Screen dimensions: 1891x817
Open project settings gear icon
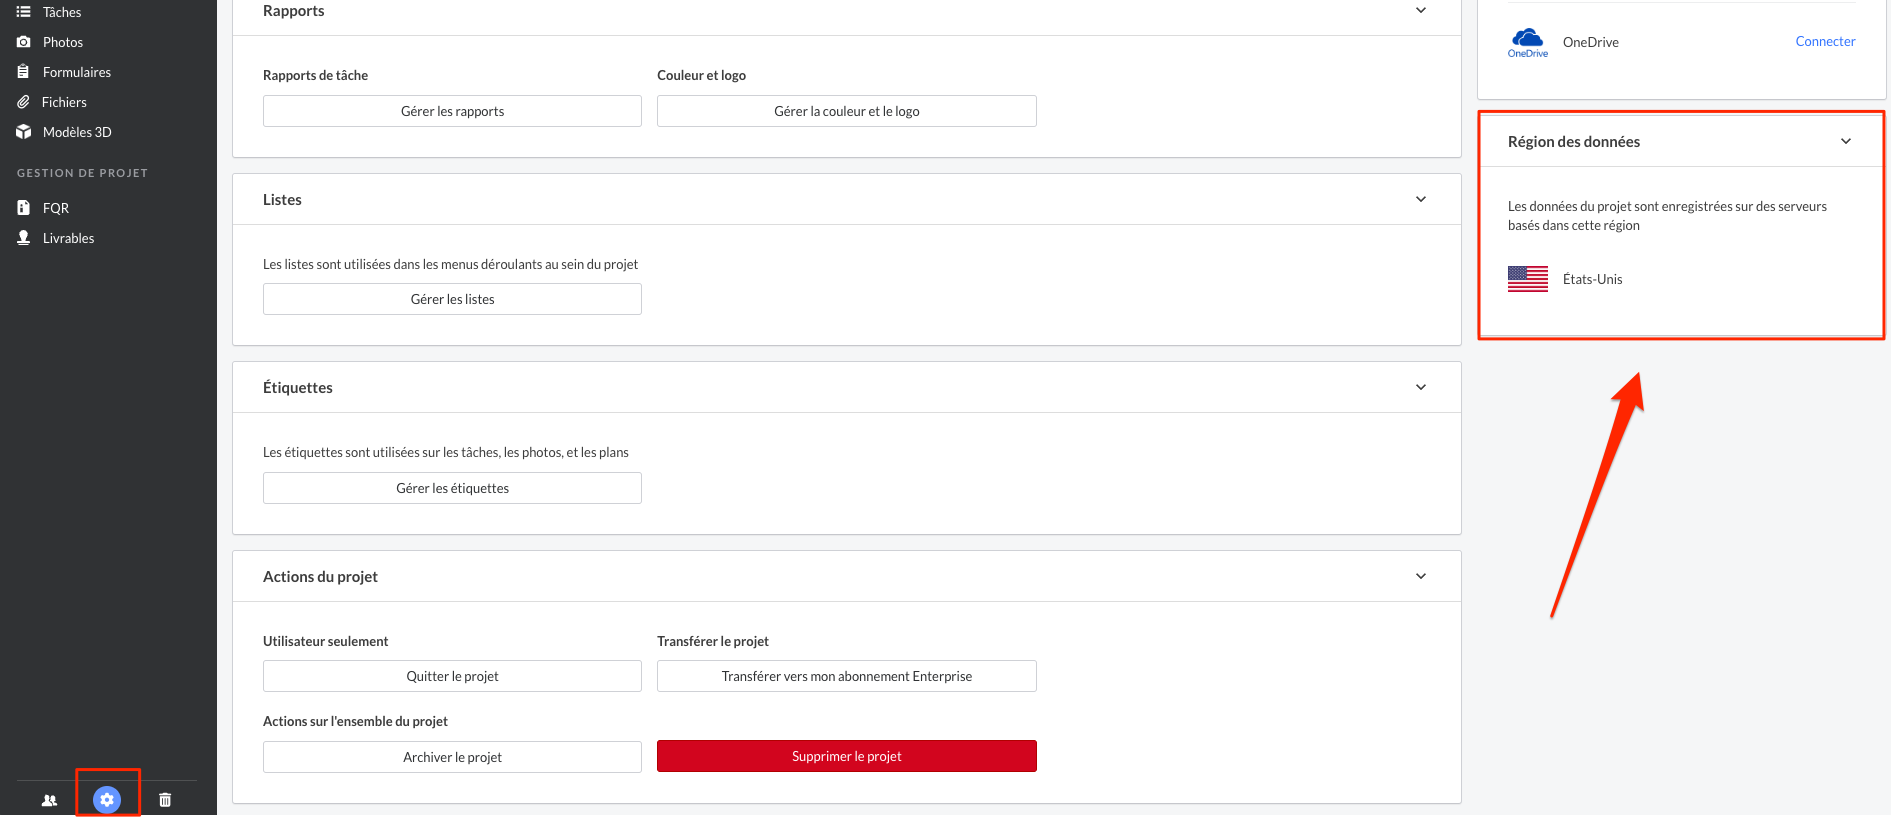pyautogui.click(x=107, y=800)
